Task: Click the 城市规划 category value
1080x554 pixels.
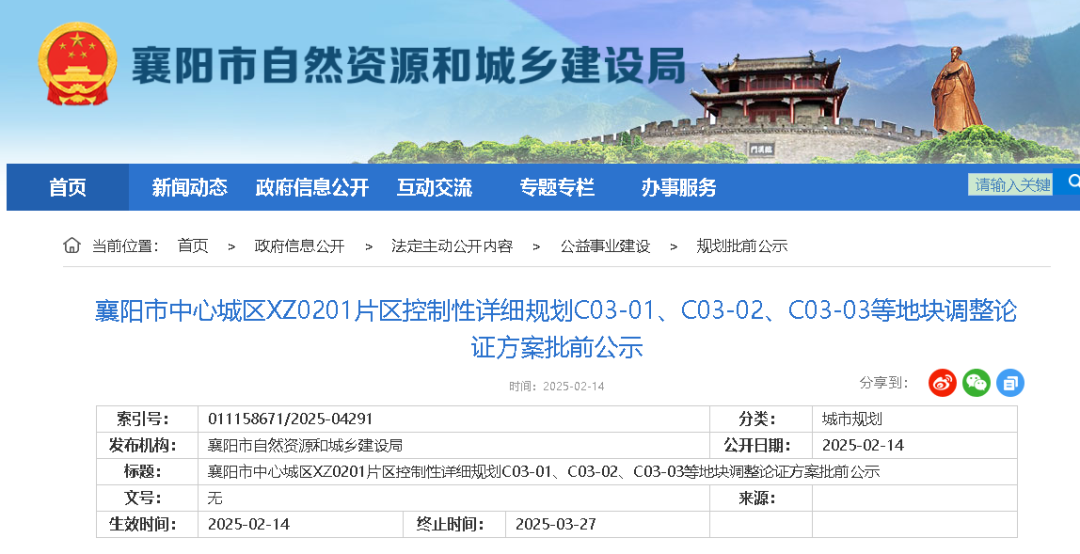Action: [x=852, y=419]
